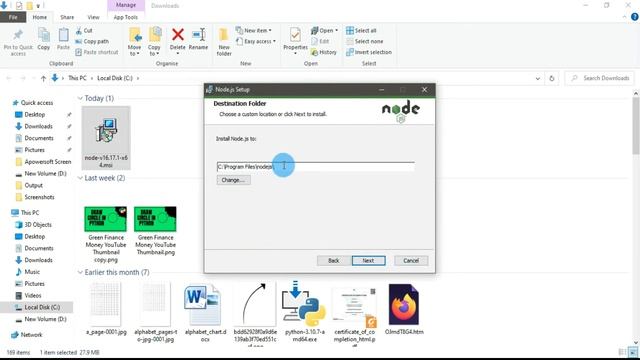Screen dimensions: 640x360
Task: Open the New item dropdown
Action: (x=253, y=31)
